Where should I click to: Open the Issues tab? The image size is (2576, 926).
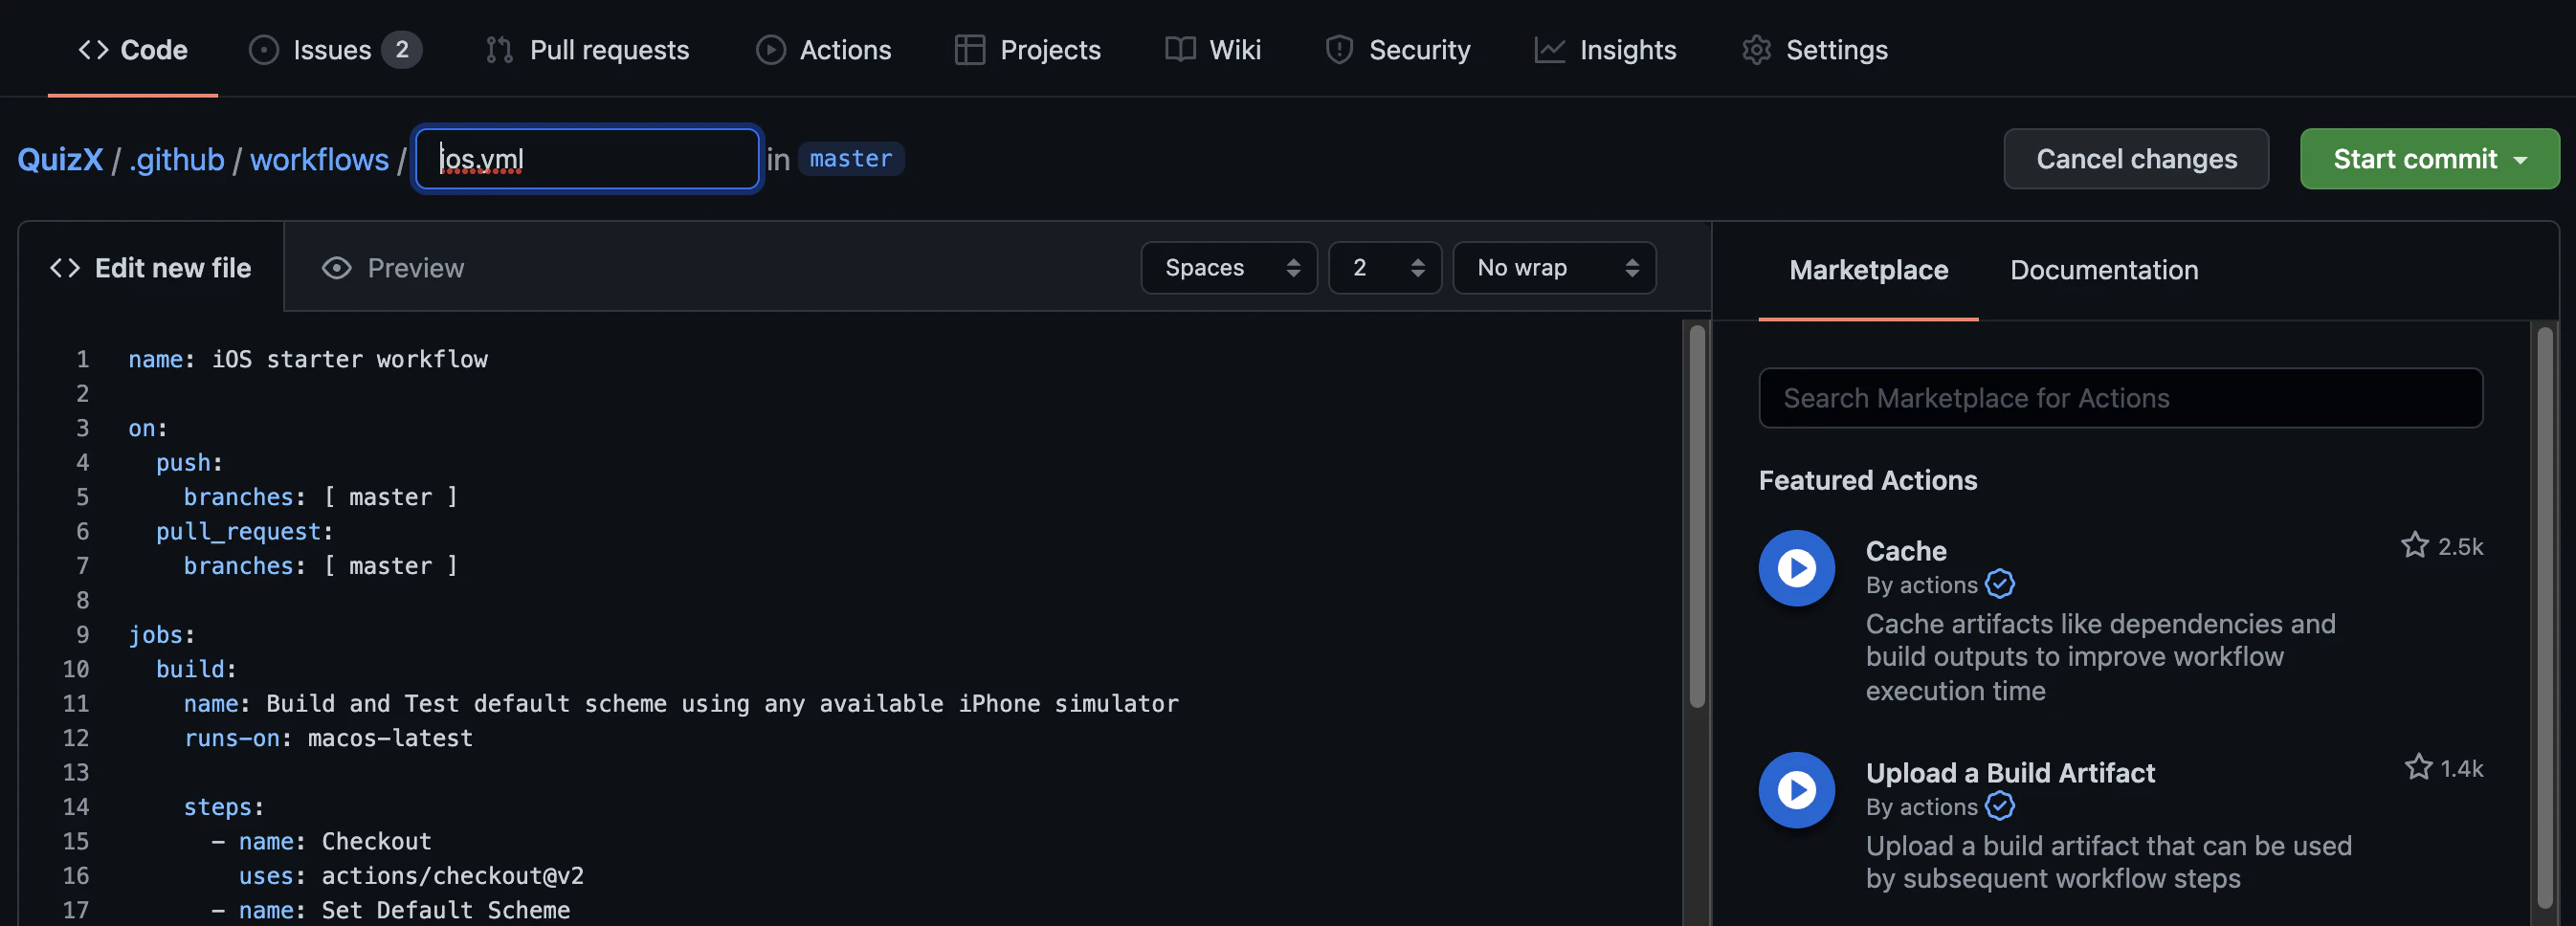pos(334,49)
